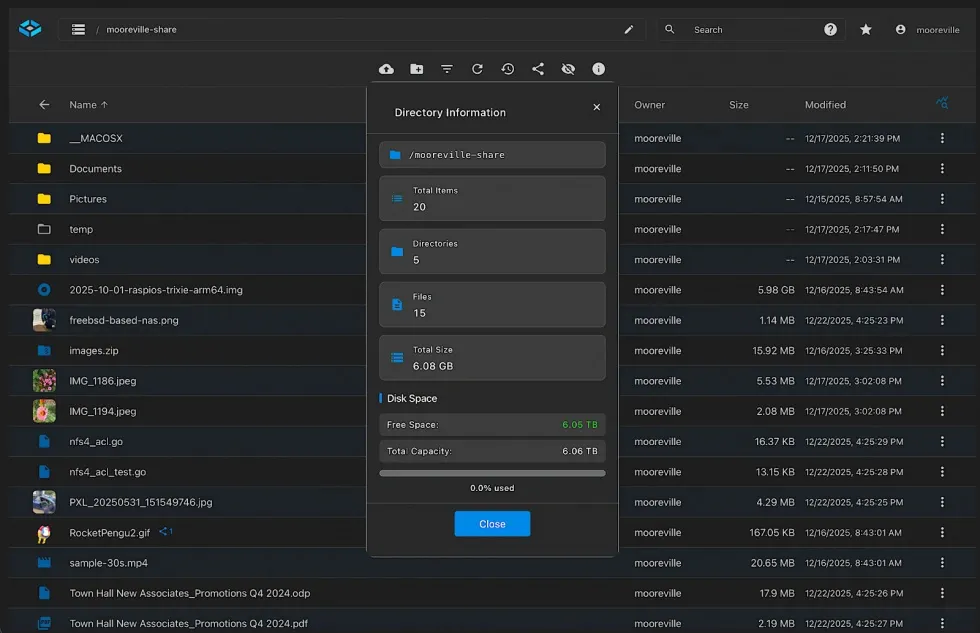Navigate up using the back arrow
Screen dimensions: 980x633
[x=44, y=104]
